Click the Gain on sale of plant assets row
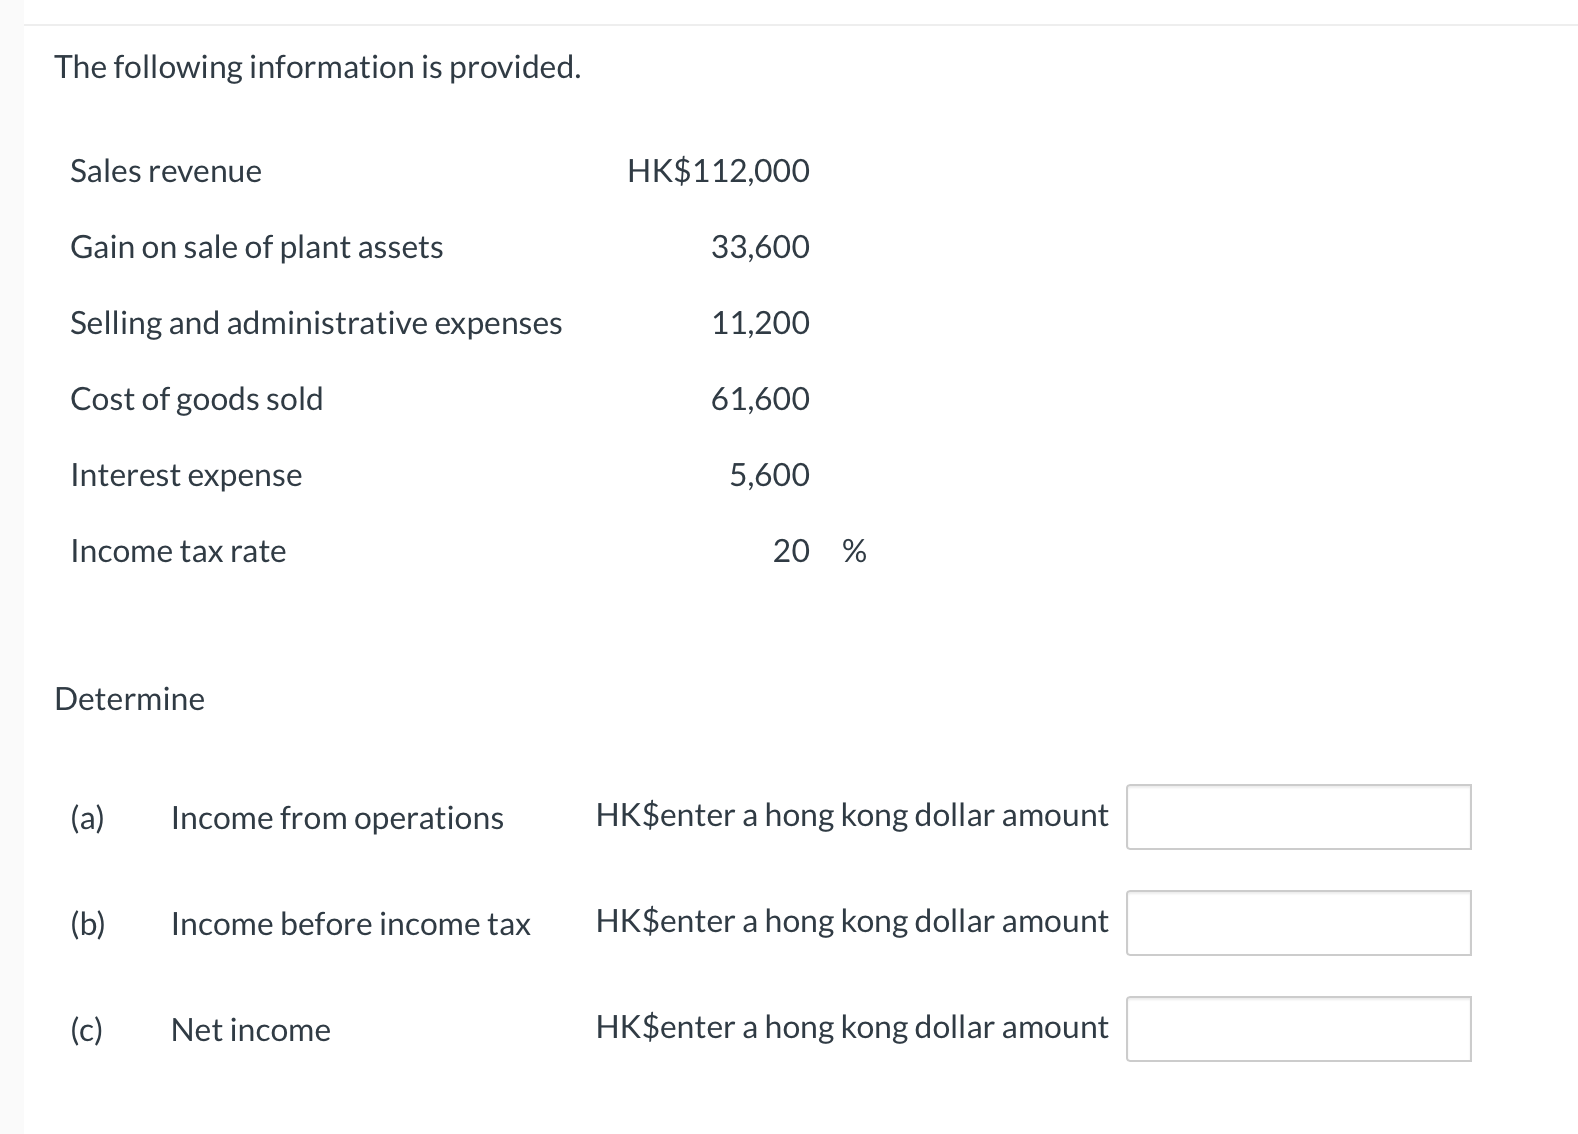The width and height of the screenshot is (1578, 1134). pos(256,247)
